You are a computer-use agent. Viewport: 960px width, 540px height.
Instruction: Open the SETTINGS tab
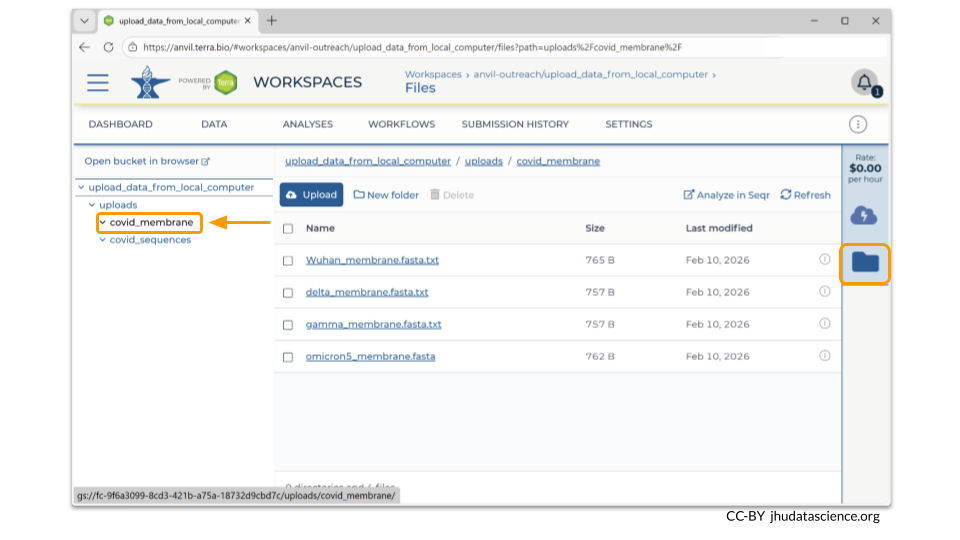tap(629, 124)
